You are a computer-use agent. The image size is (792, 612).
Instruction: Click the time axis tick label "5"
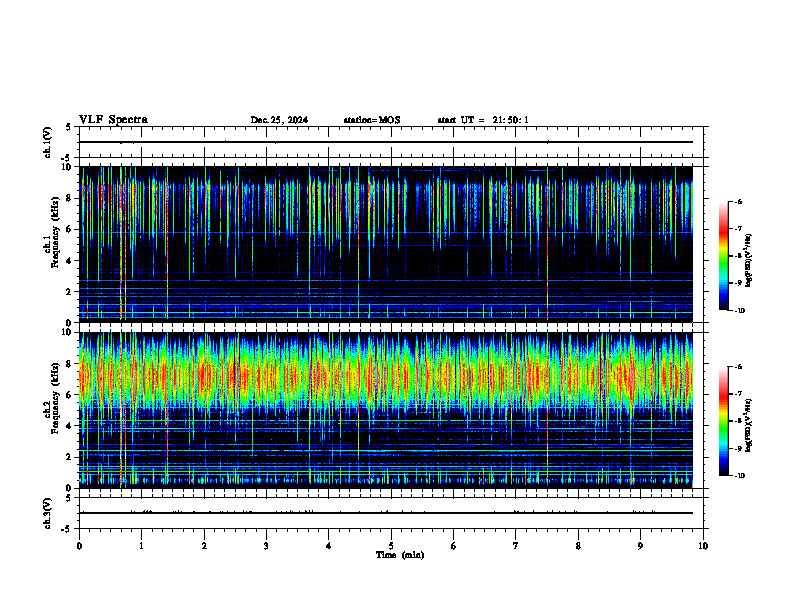pyautogui.click(x=391, y=546)
